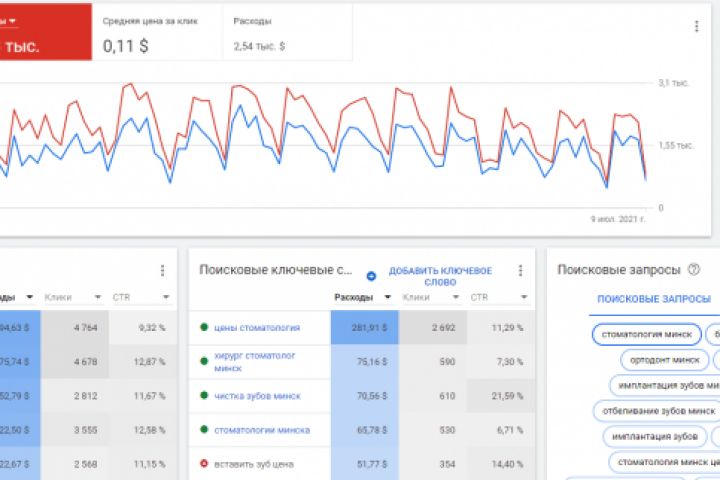720x480 pixels.
Task: Click green status dot for цены стоматология
Action: (x=204, y=327)
